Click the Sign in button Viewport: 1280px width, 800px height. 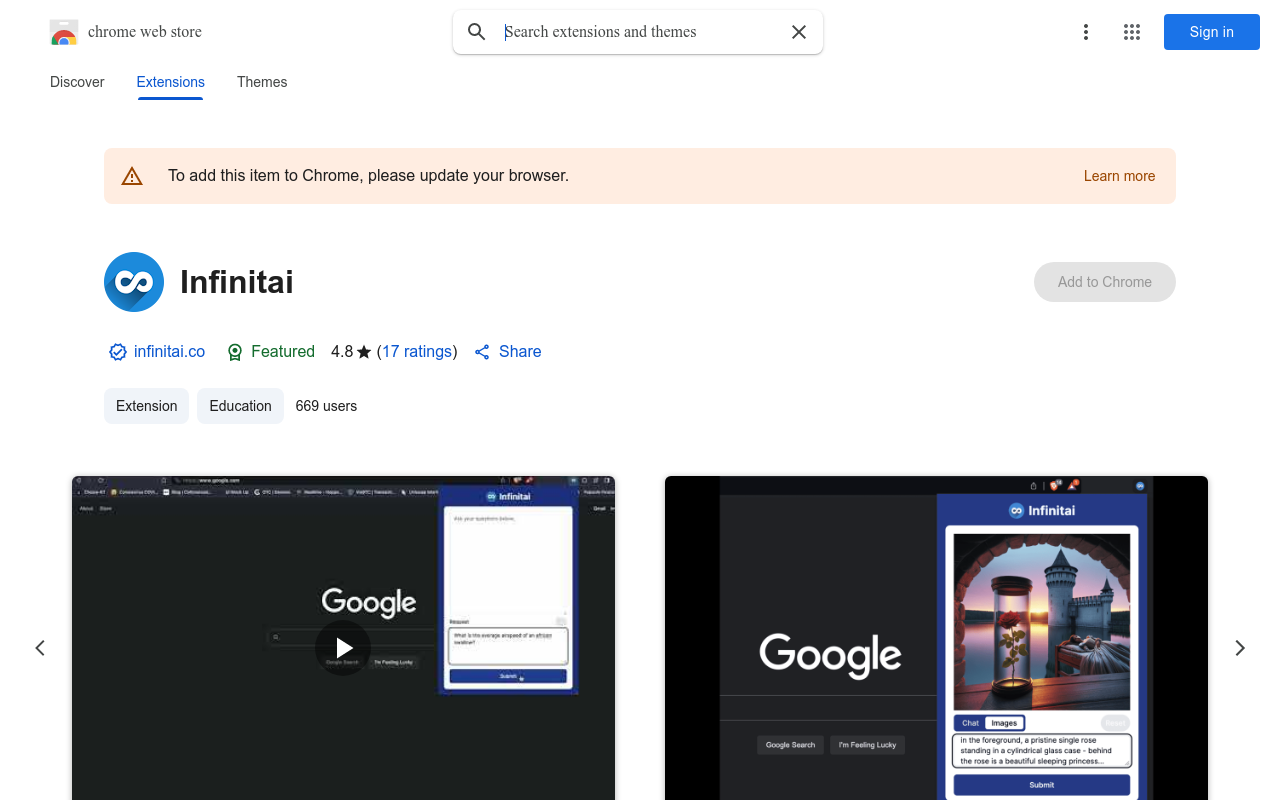pyautogui.click(x=1212, y=32)
